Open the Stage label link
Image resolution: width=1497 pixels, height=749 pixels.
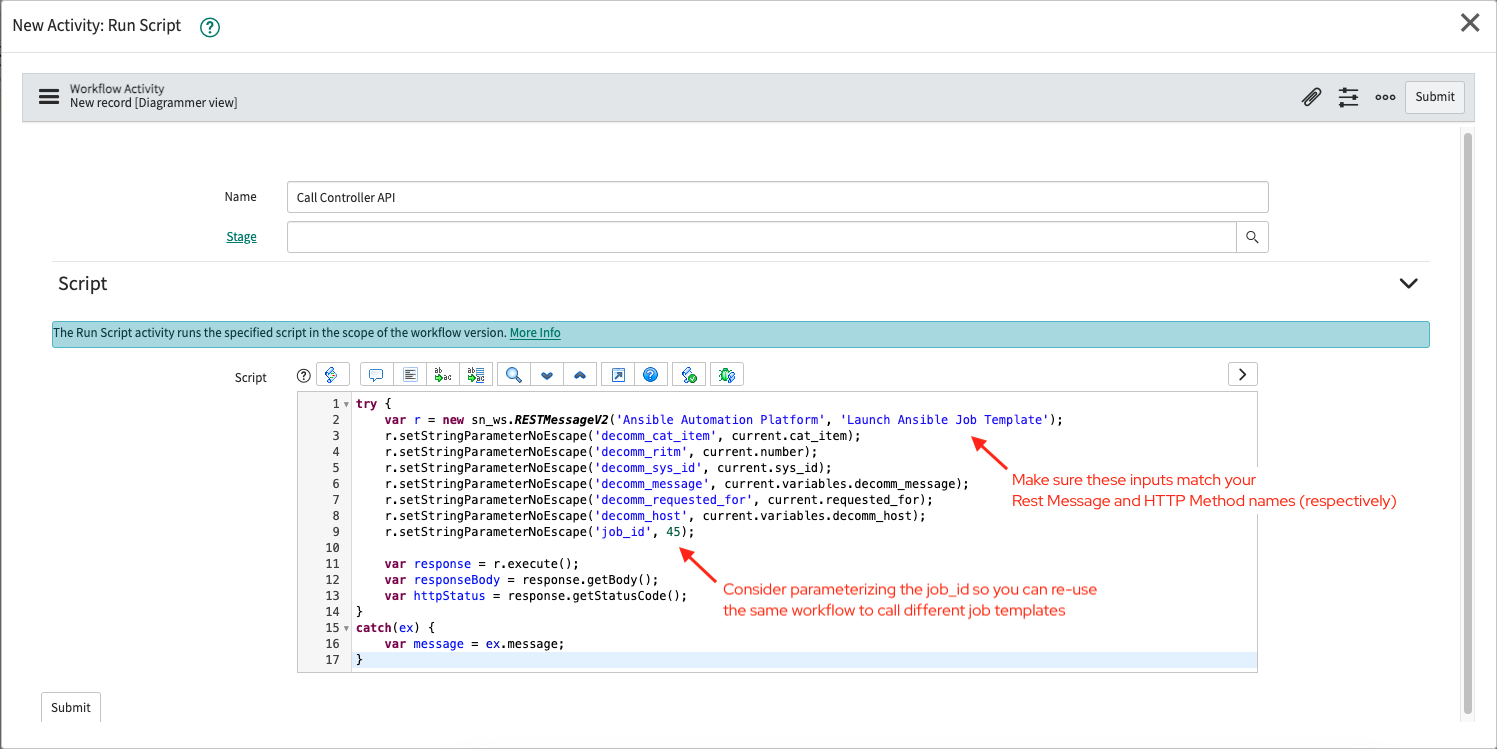241,237
